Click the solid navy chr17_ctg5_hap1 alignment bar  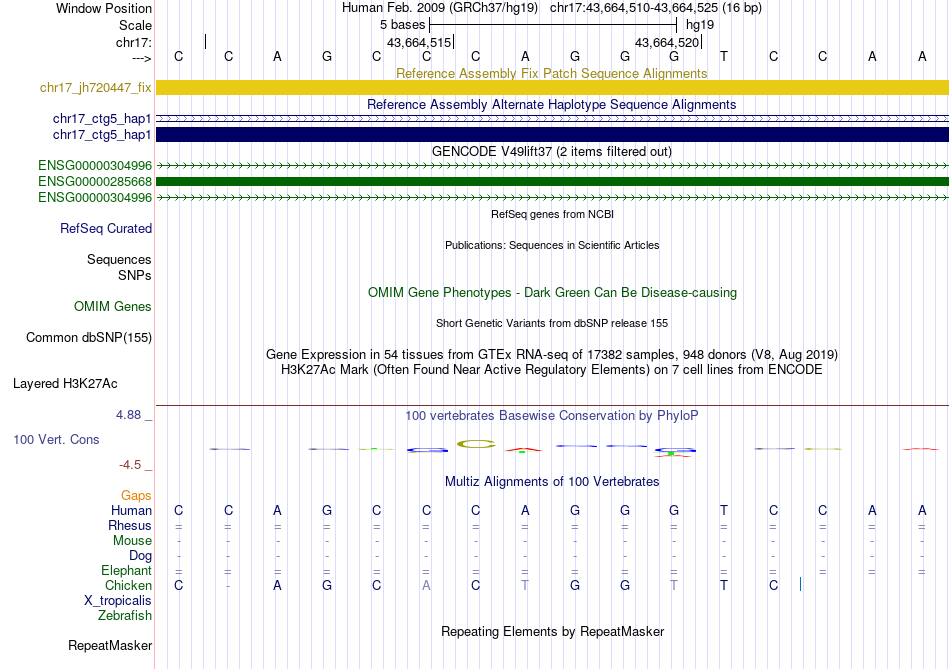click(552, 135)
